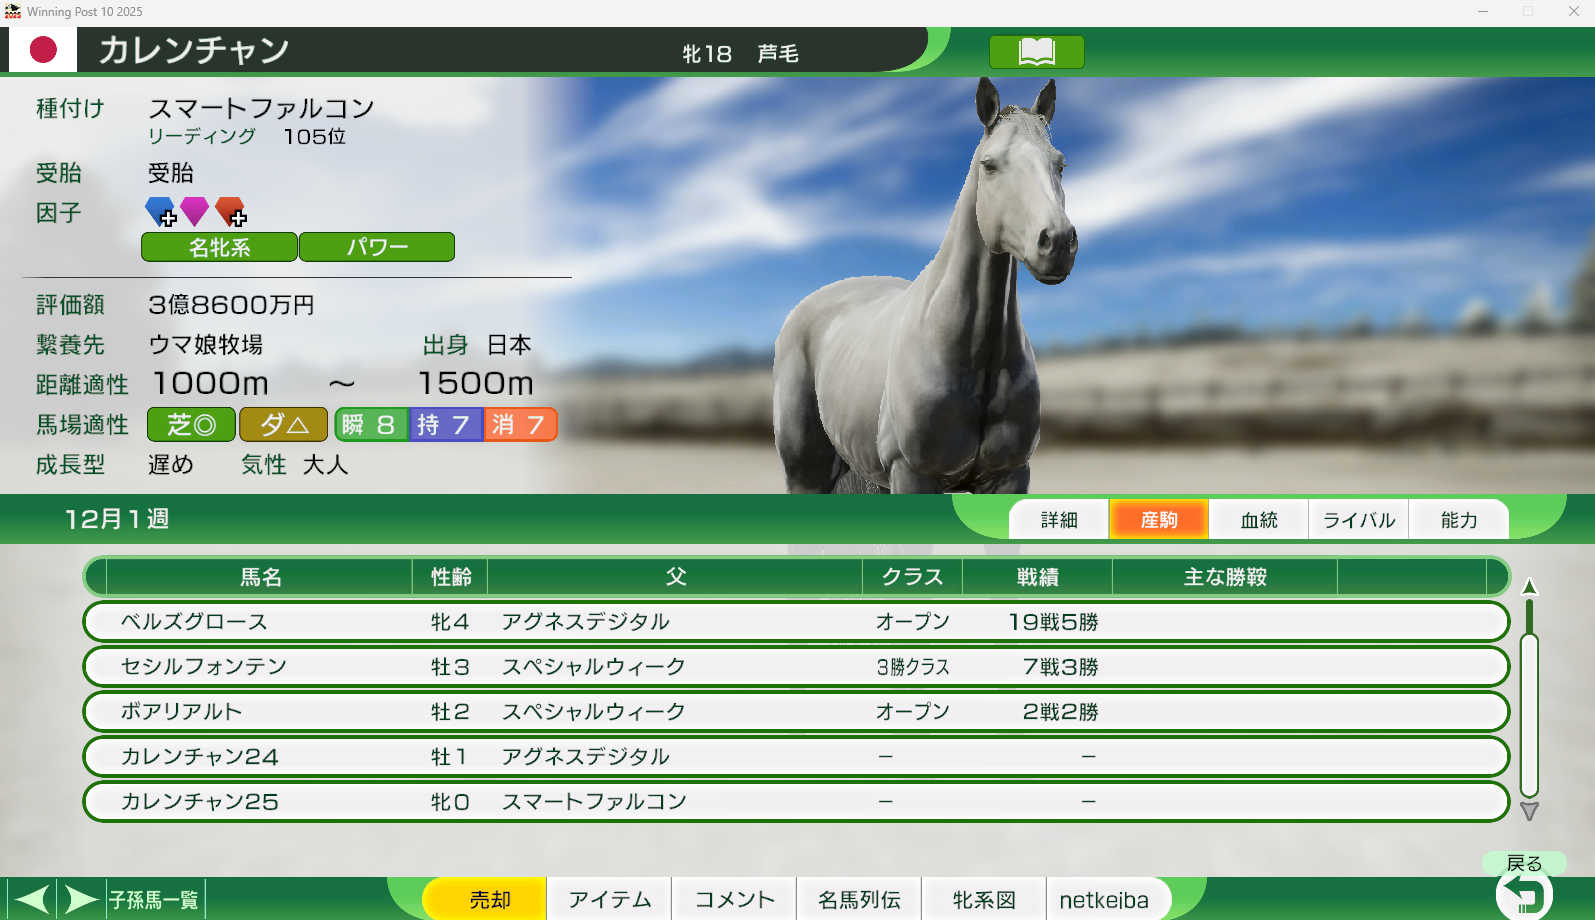
Task: Sort by the クラス column header
Action: point(912,577)
